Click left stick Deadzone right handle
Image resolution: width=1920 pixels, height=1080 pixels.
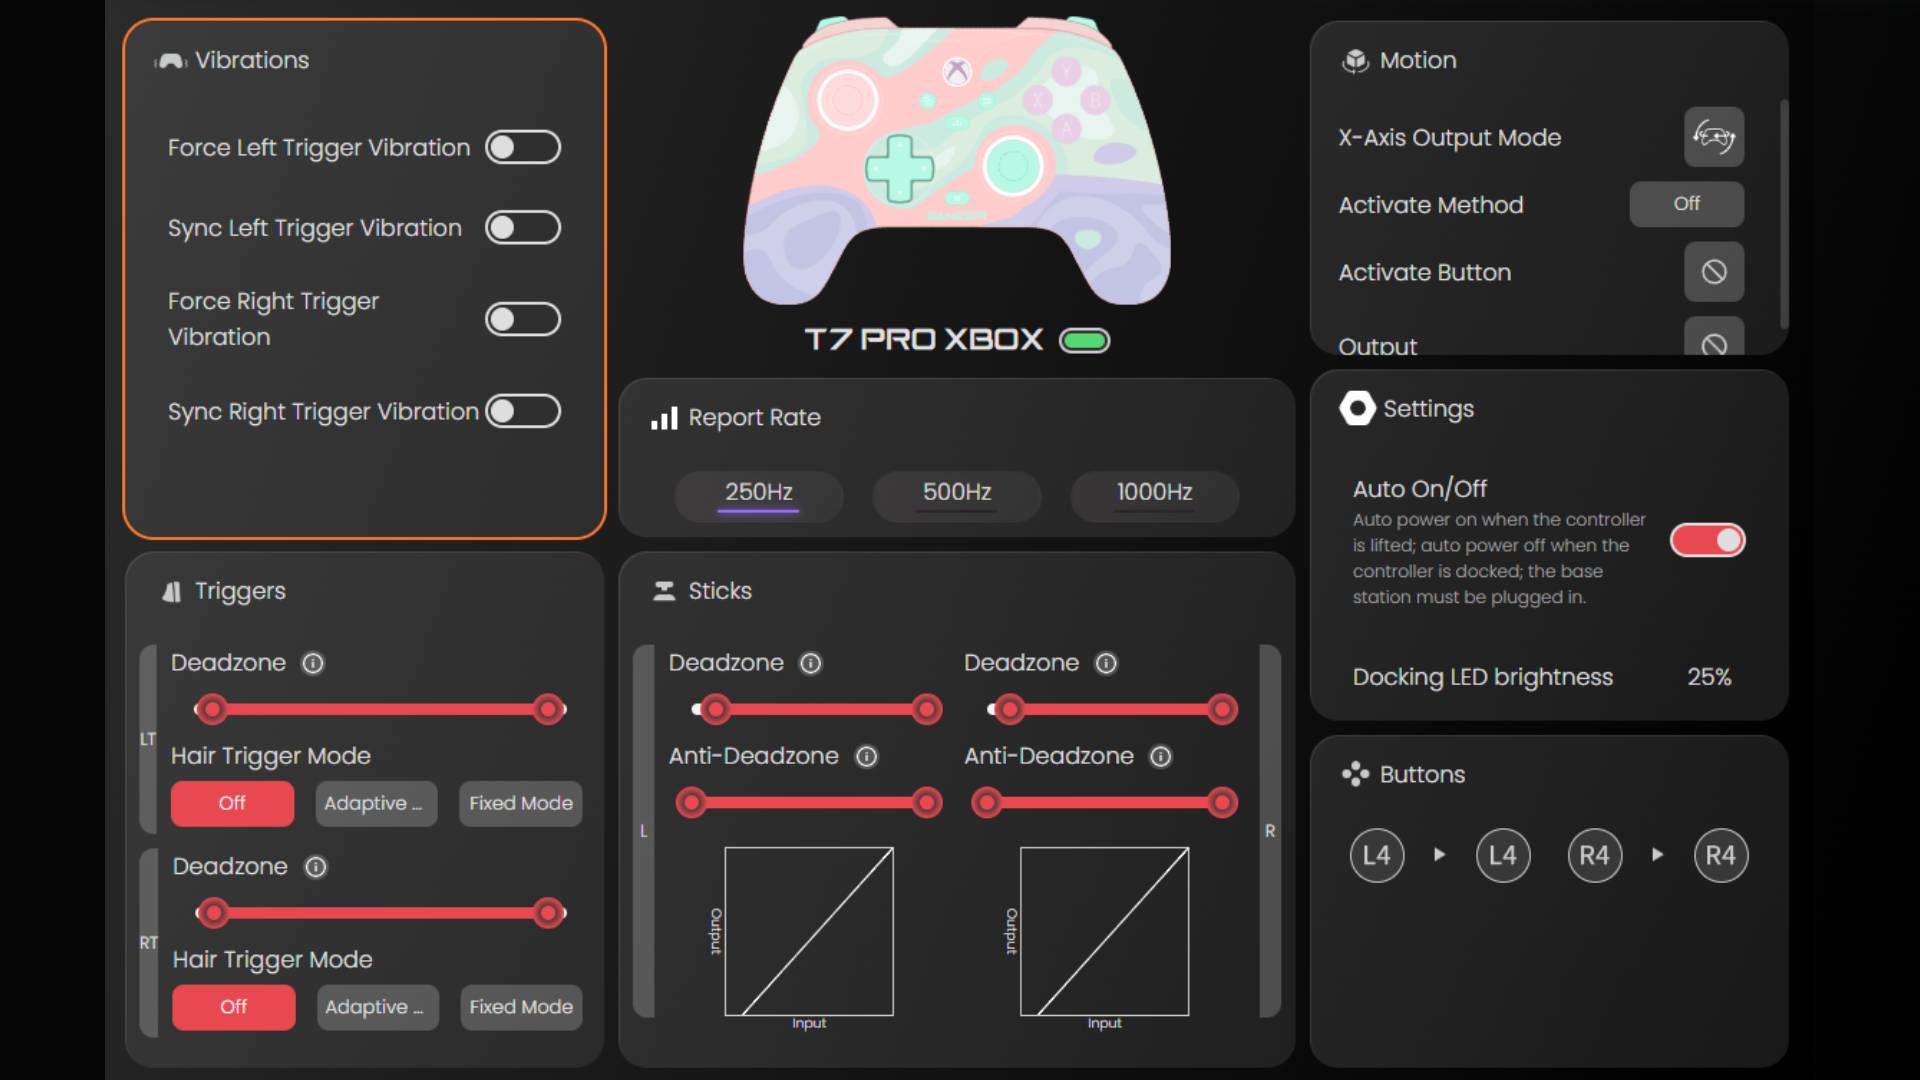tap(927, 710)
